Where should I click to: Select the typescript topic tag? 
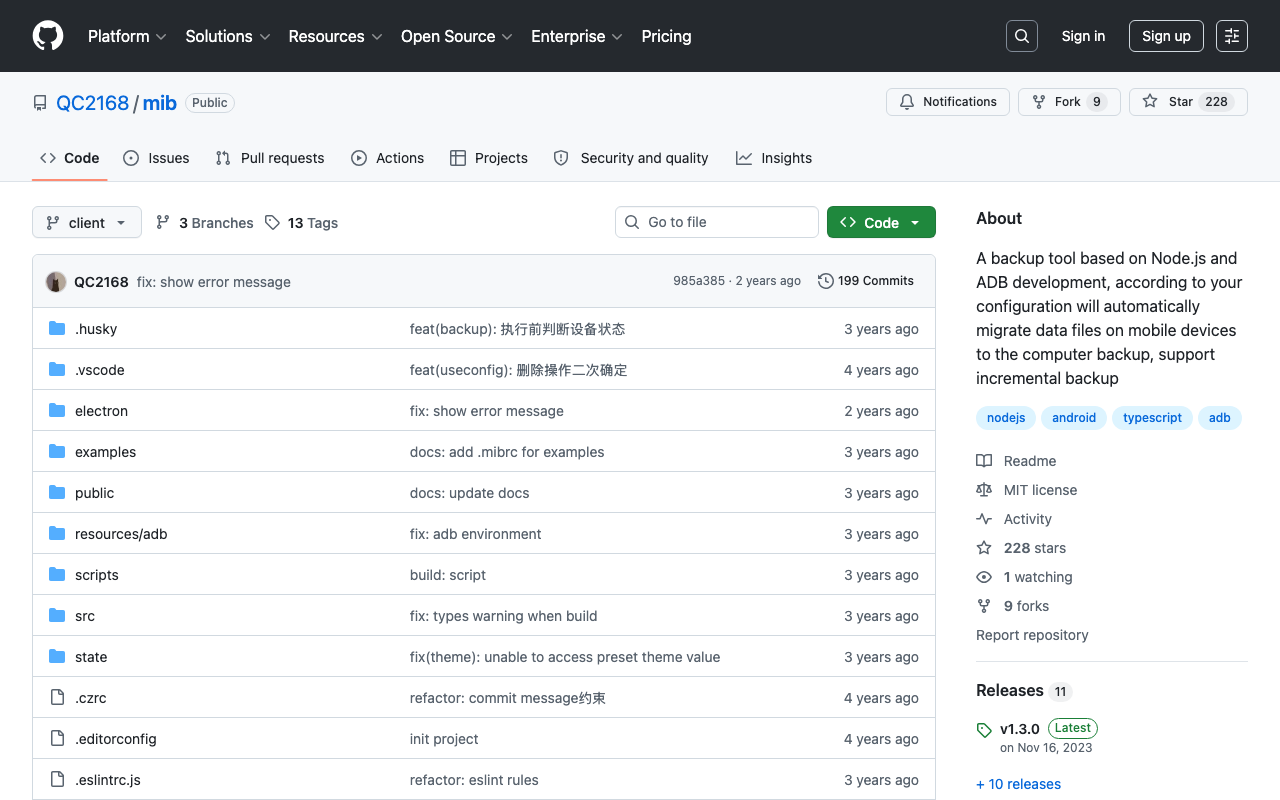tap(1152, 418)
